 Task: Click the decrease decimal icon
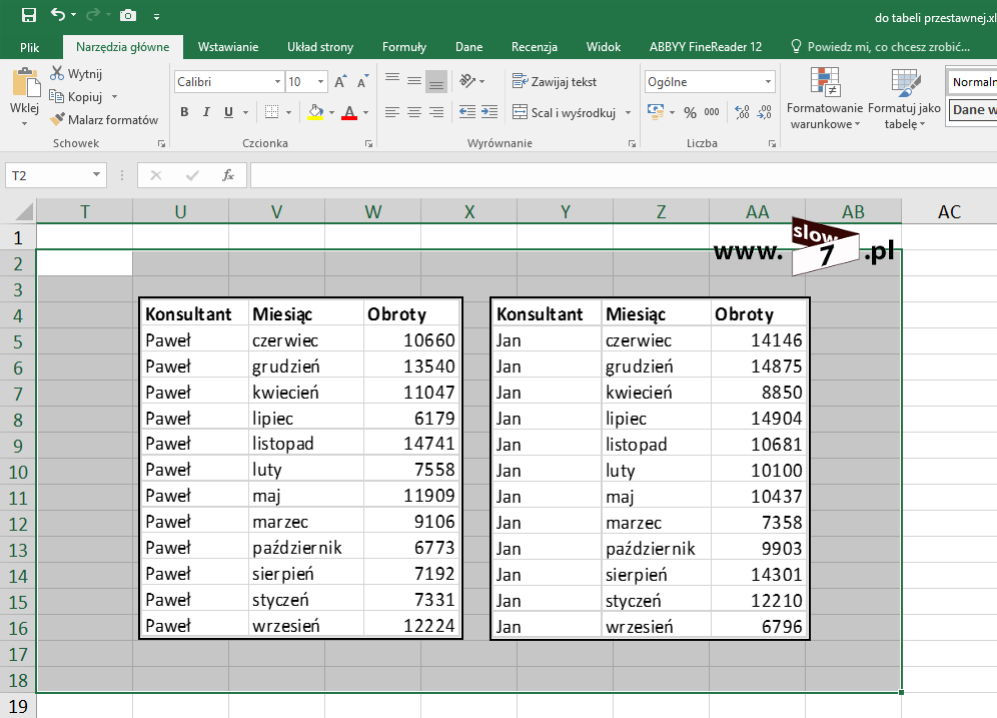point(764,113)
